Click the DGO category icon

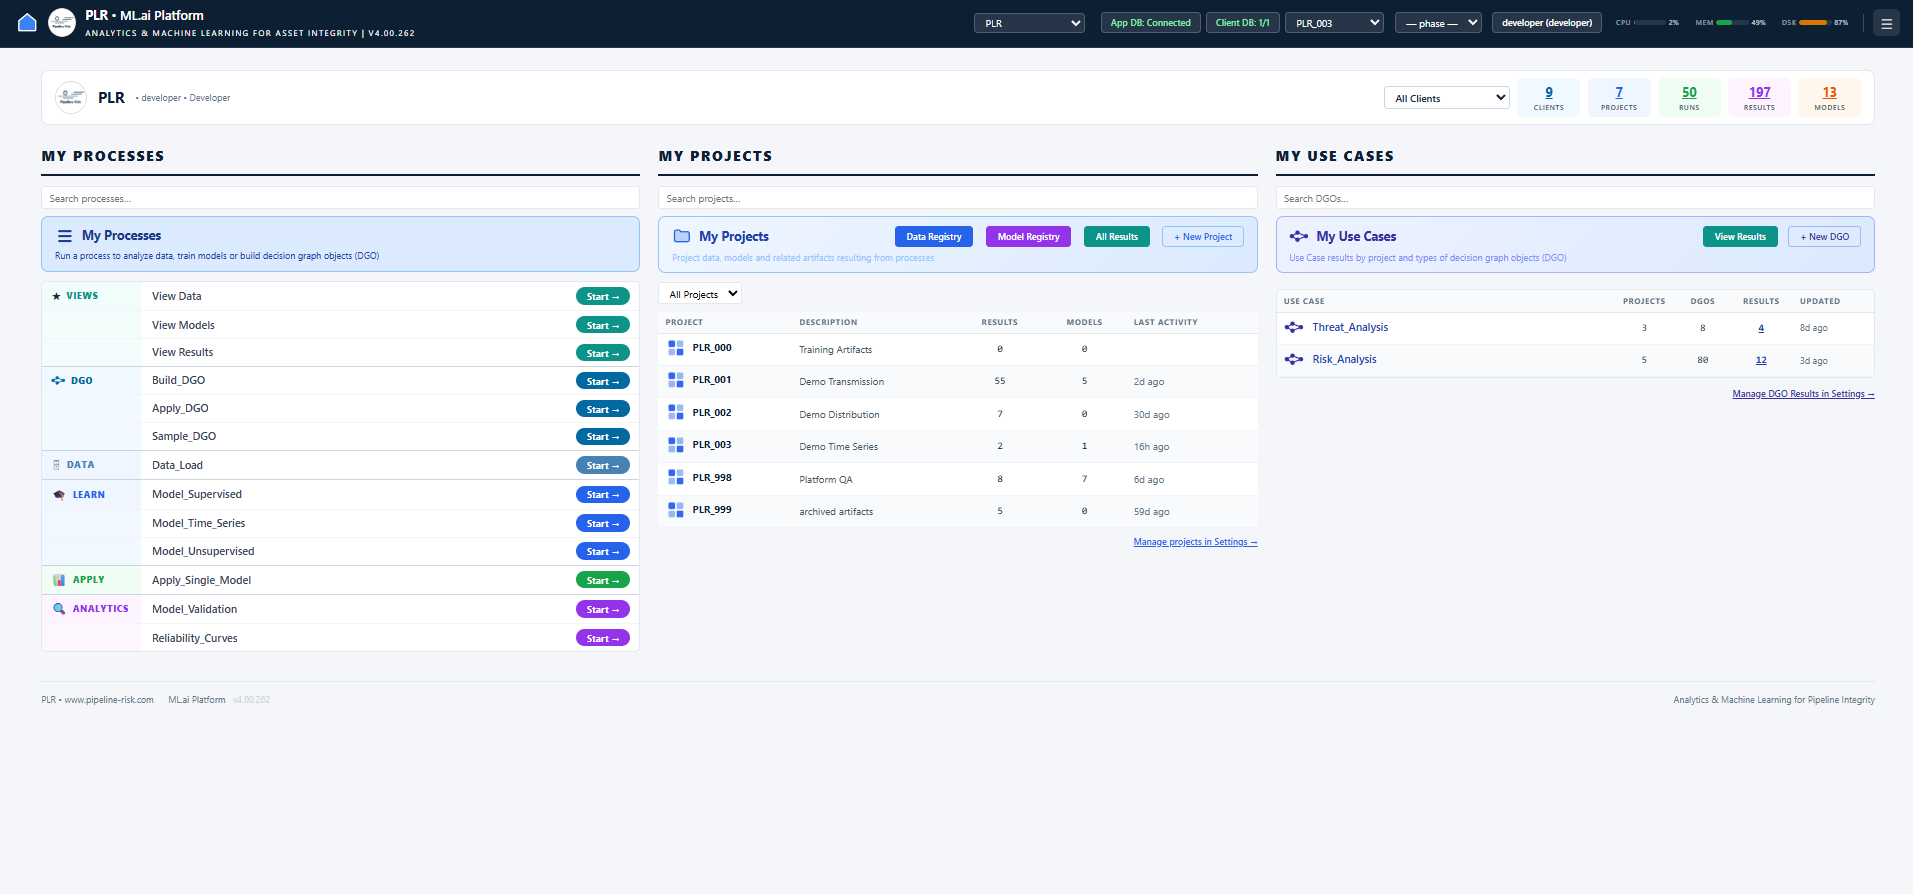click(x=58, y=380)
